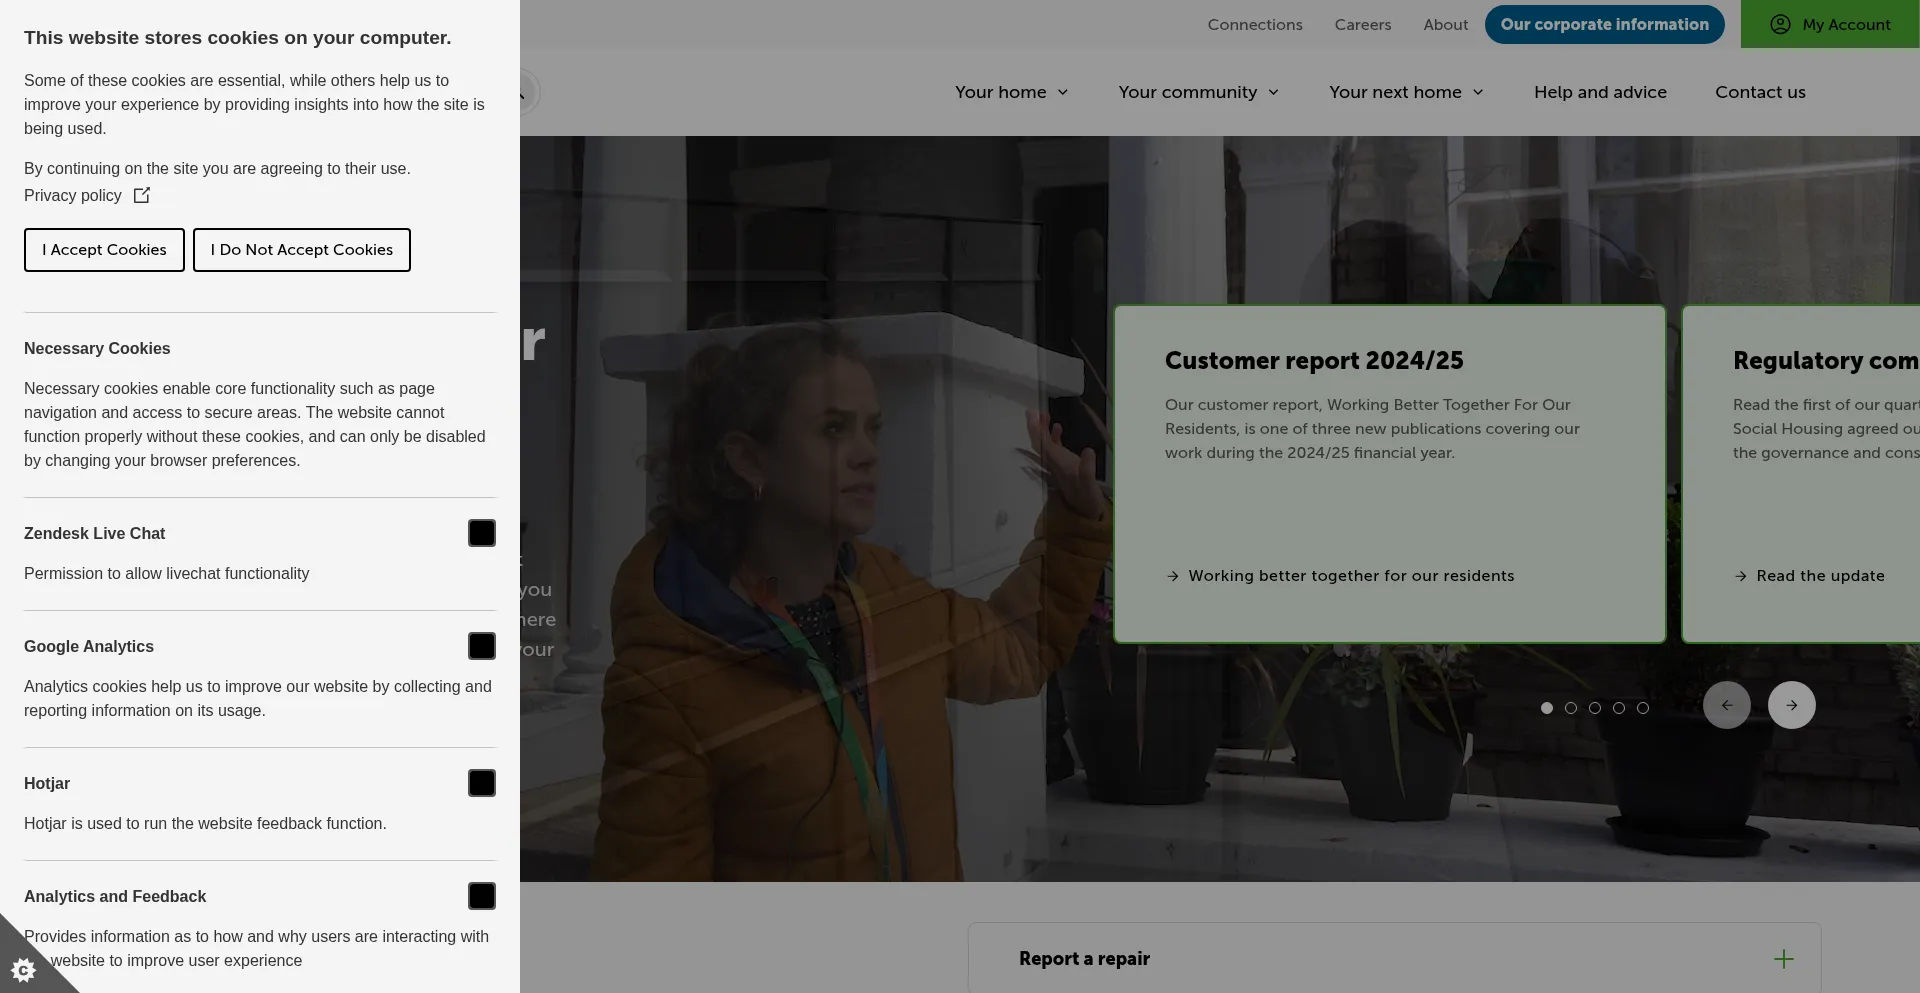
Task: Toggle the Zendesk Live Chat checkbox
Action: click(481, 533)
